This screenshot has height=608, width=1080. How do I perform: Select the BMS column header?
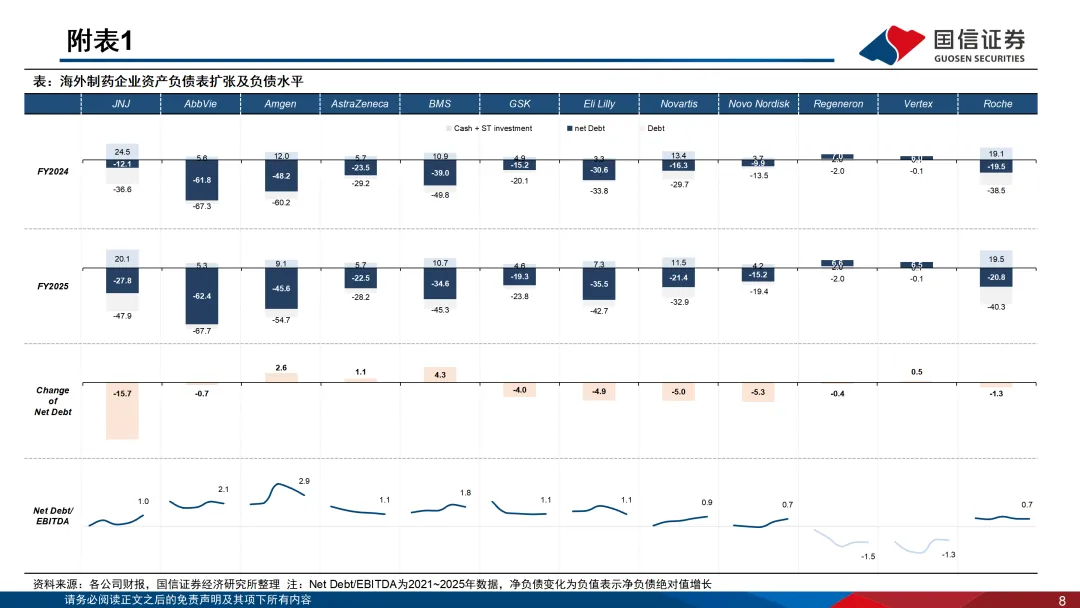439,104
